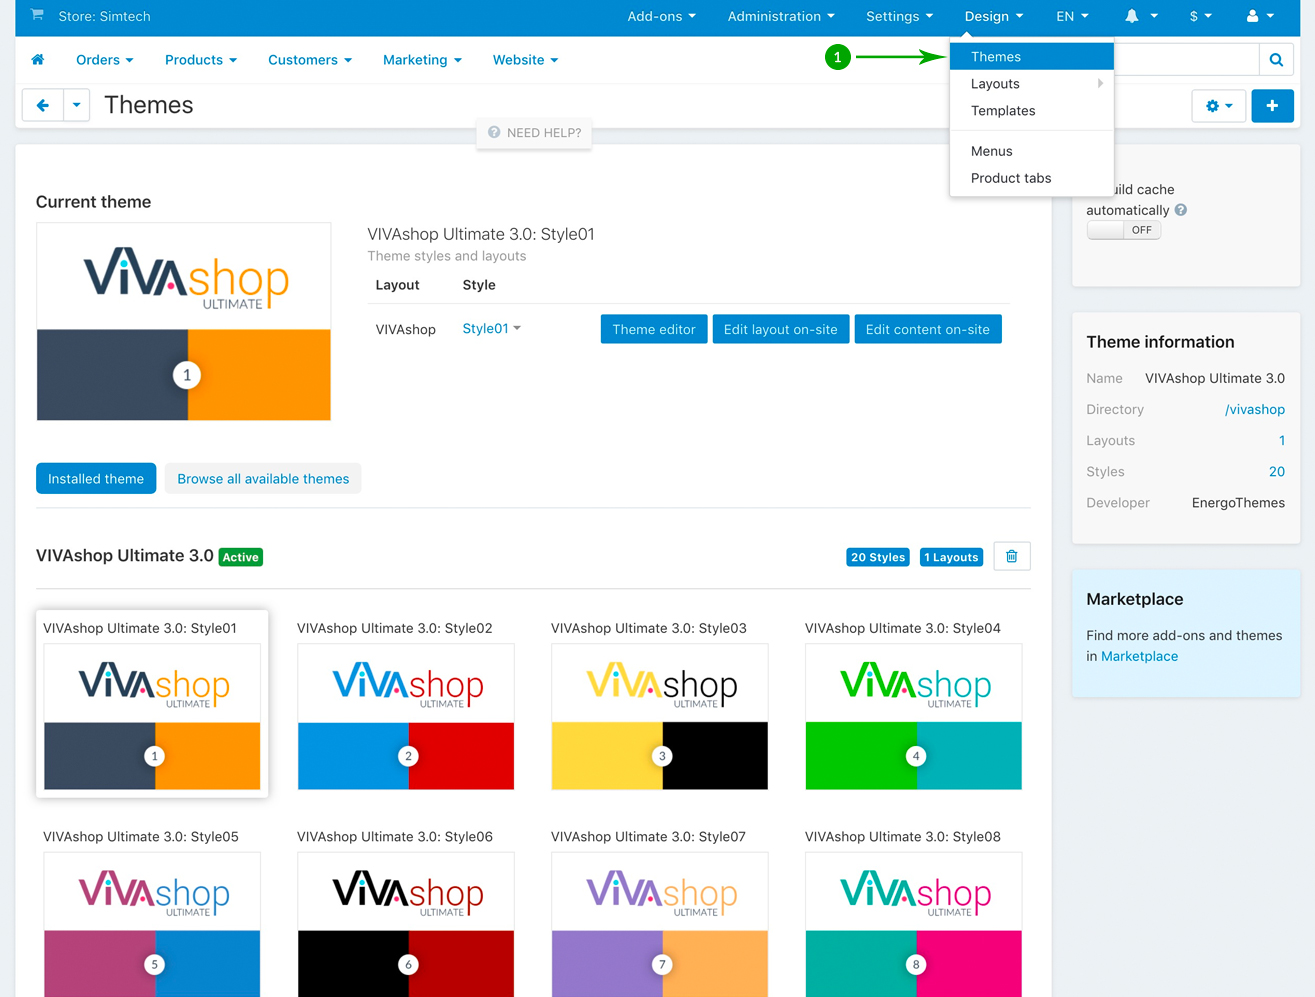Expand the Marketing menu
This screenshot has height=997, width=1315.
tap(422, 60)
